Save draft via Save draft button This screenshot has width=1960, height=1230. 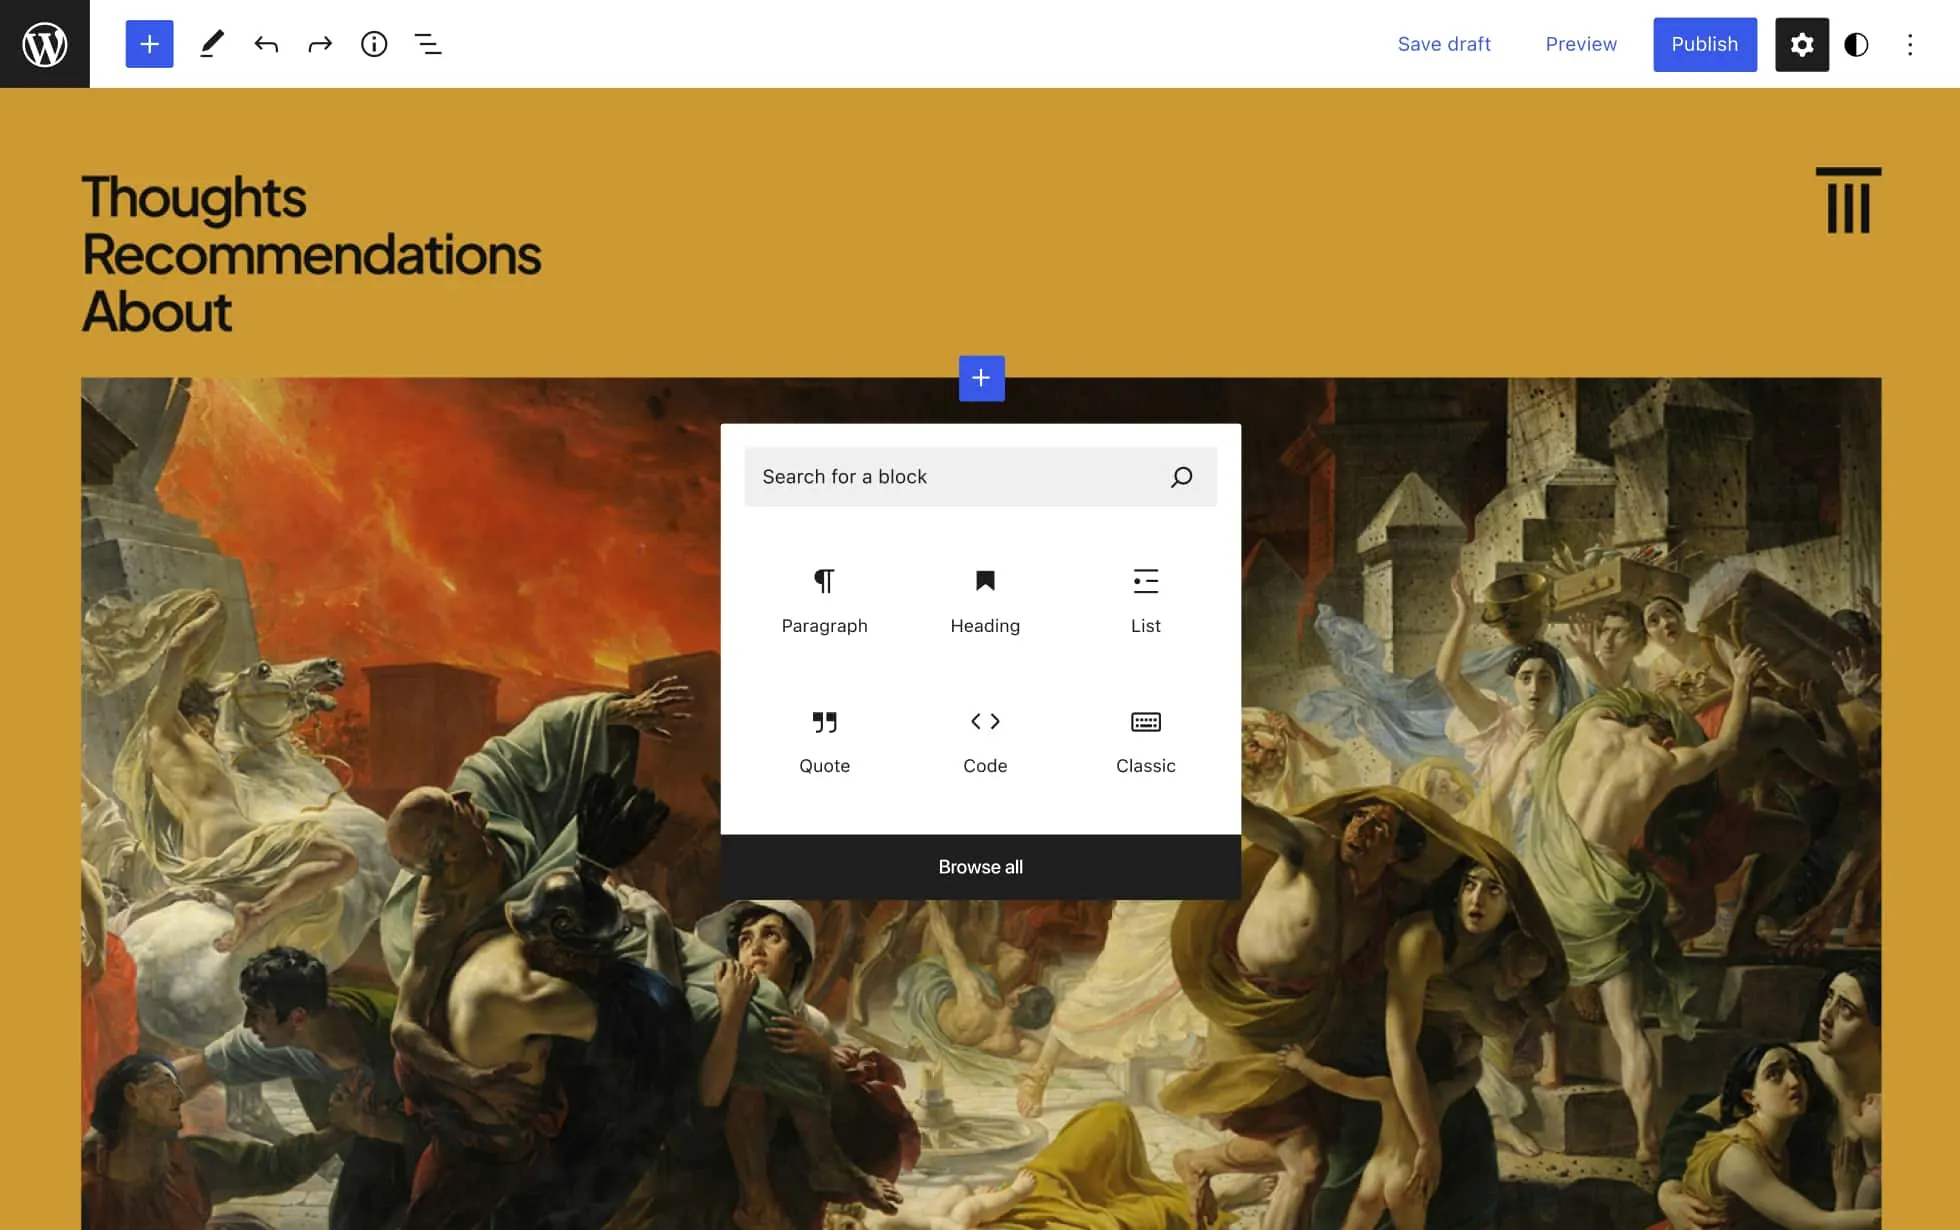click(1444, 44)
